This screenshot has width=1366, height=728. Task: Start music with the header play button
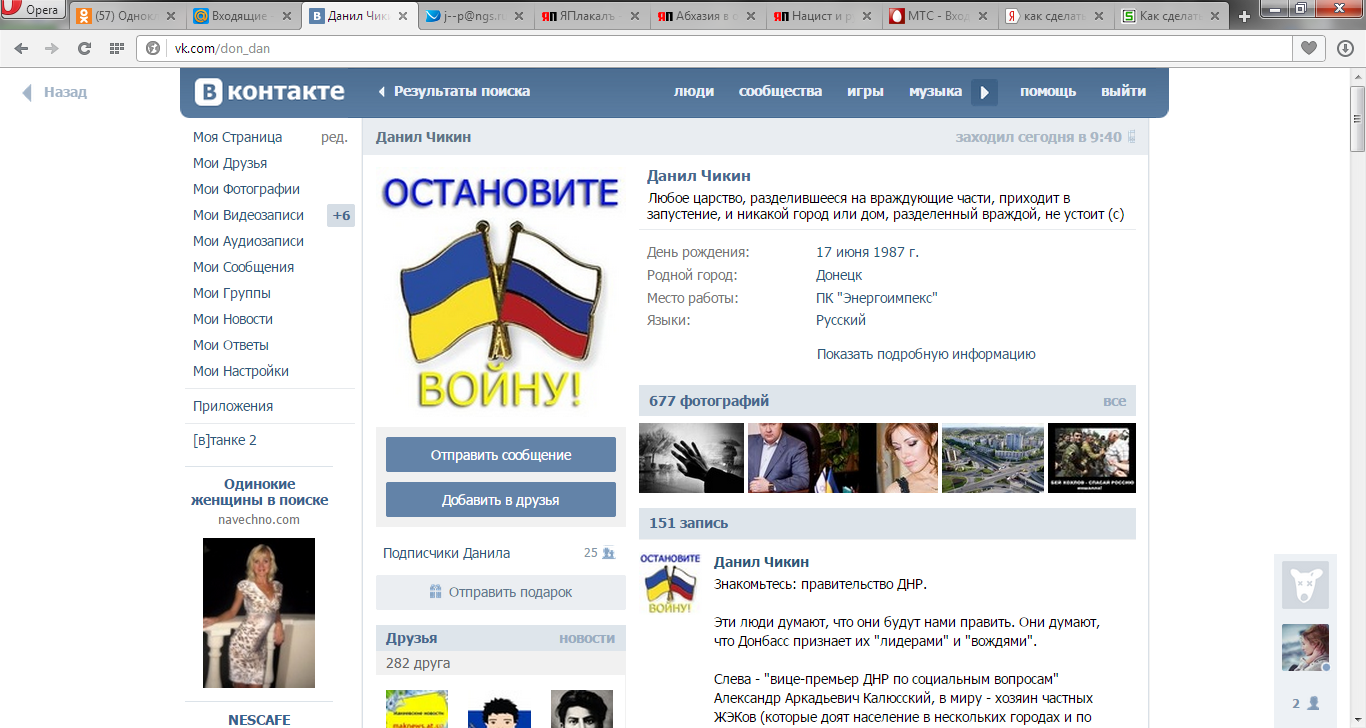pyautogui.click(x=984, y=92)
